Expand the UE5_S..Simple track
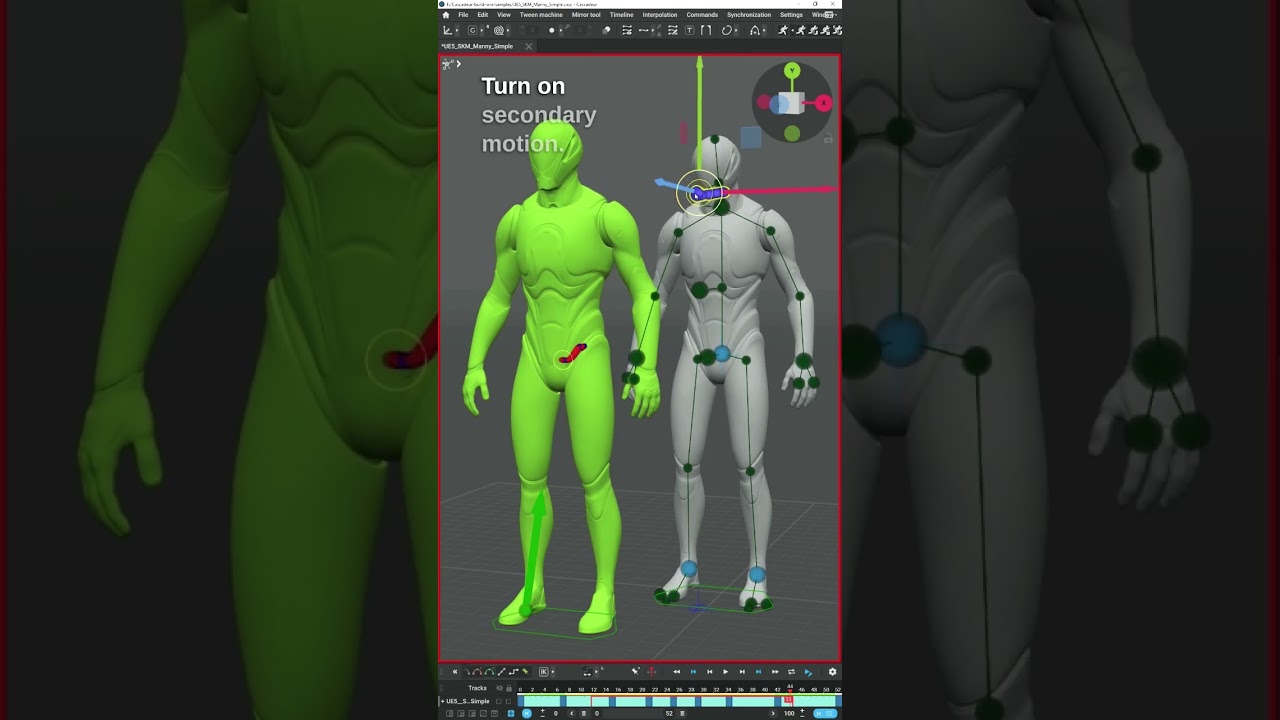The image size is (1280, 720). coord(443,701)
